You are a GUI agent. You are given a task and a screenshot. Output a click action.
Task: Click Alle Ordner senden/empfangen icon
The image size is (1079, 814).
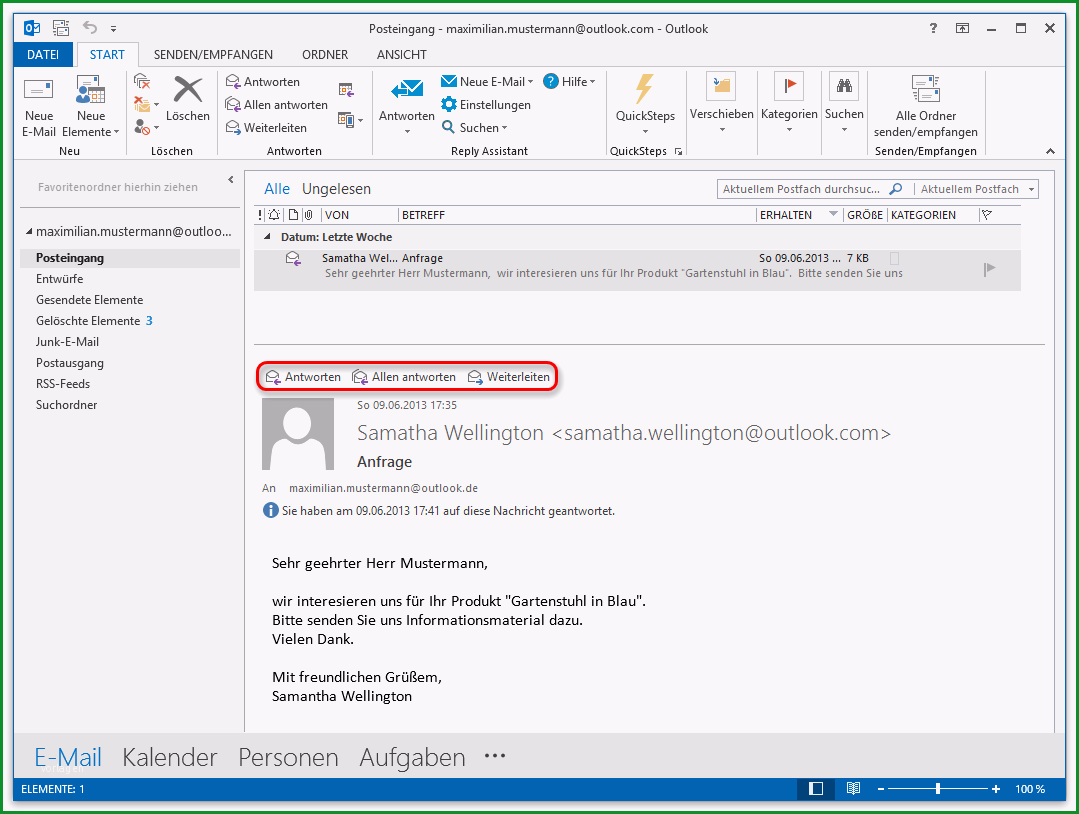926,89
